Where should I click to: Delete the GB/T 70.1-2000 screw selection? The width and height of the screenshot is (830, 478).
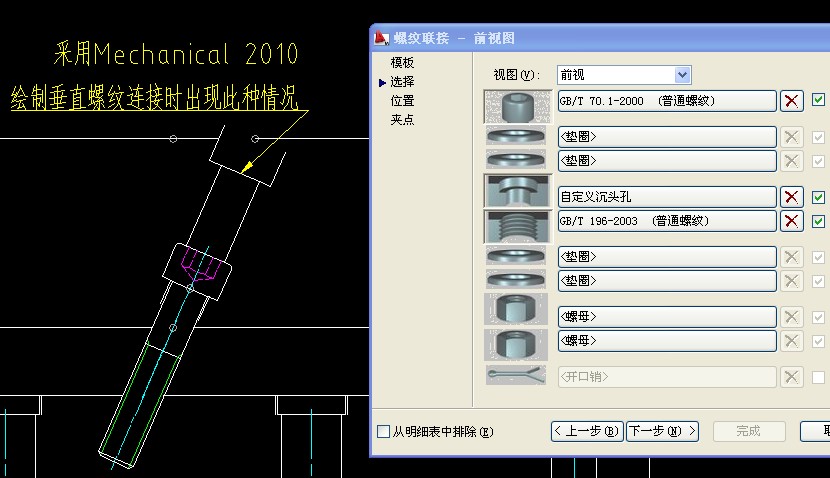tap(791, 101)
